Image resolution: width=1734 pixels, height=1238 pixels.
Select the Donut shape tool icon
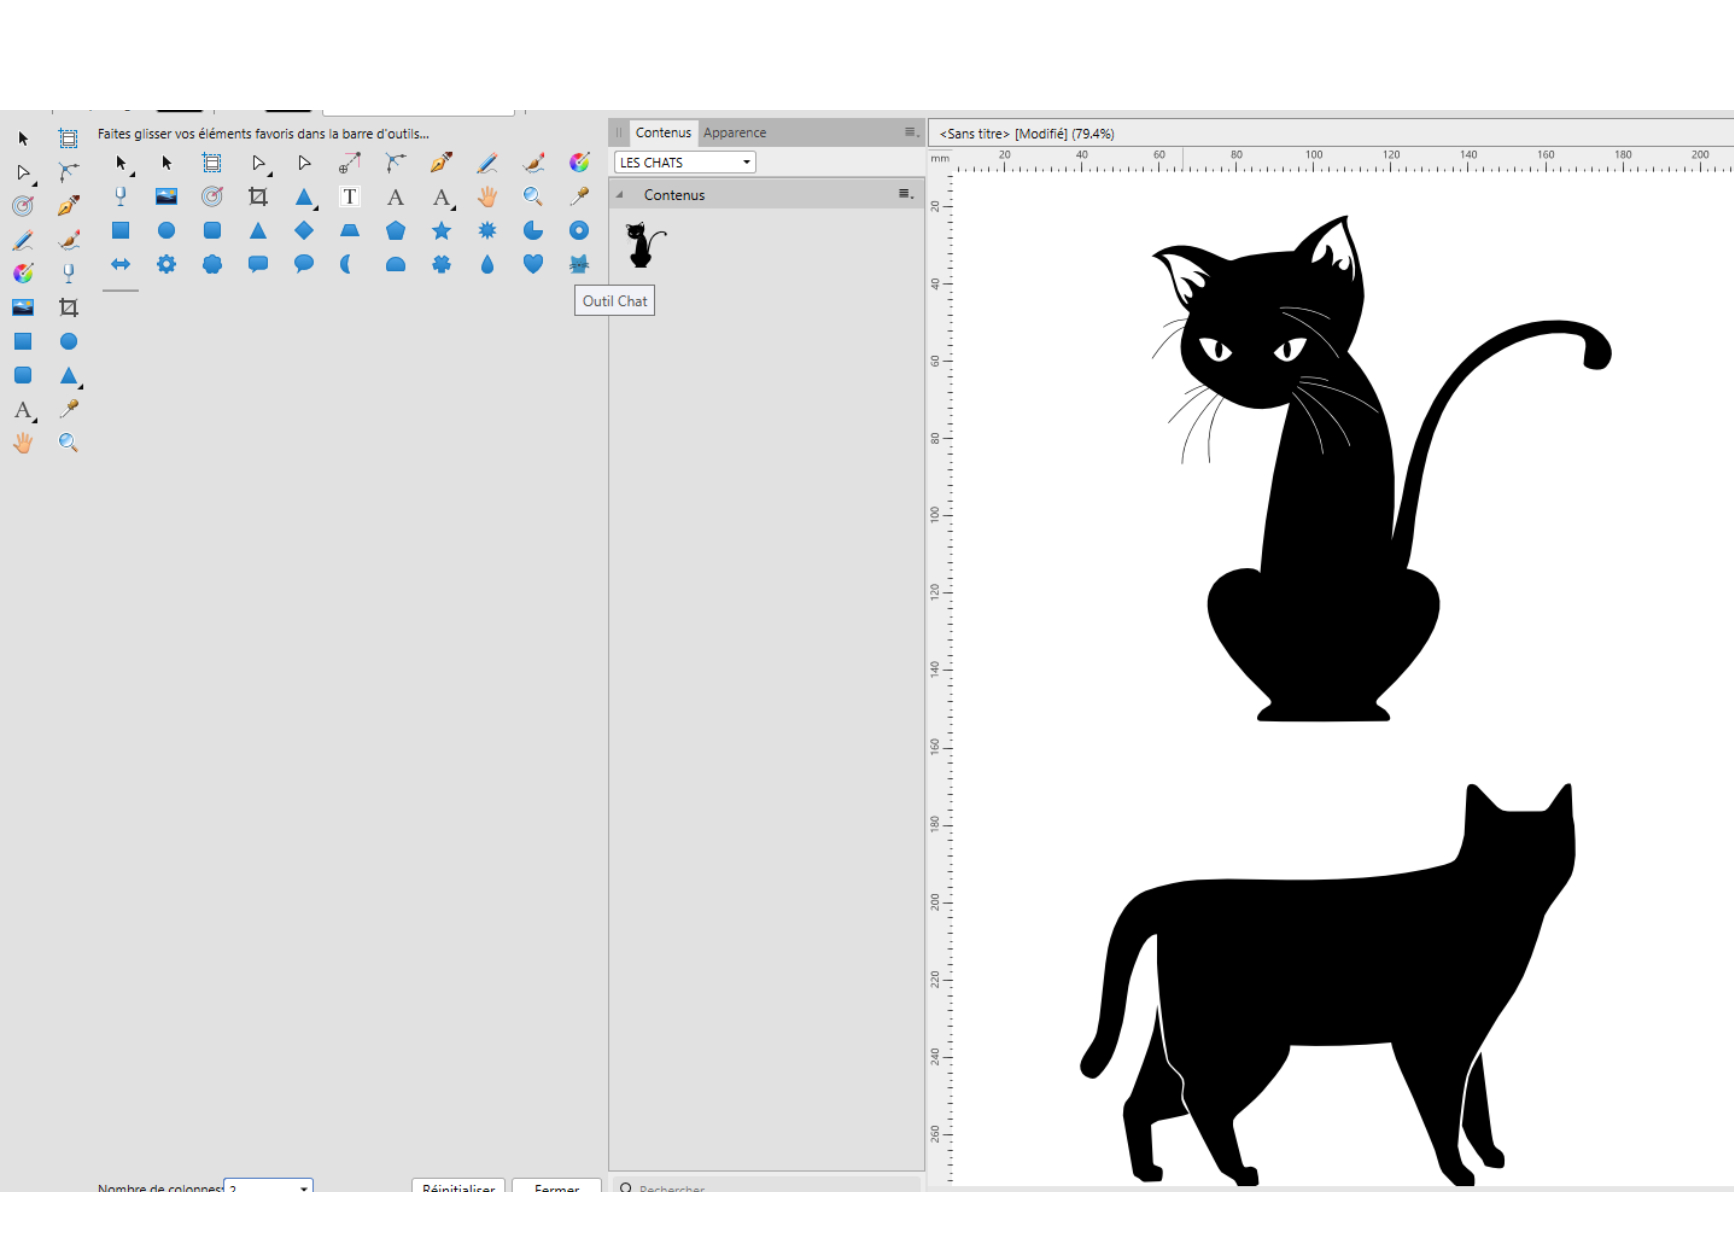579,231
